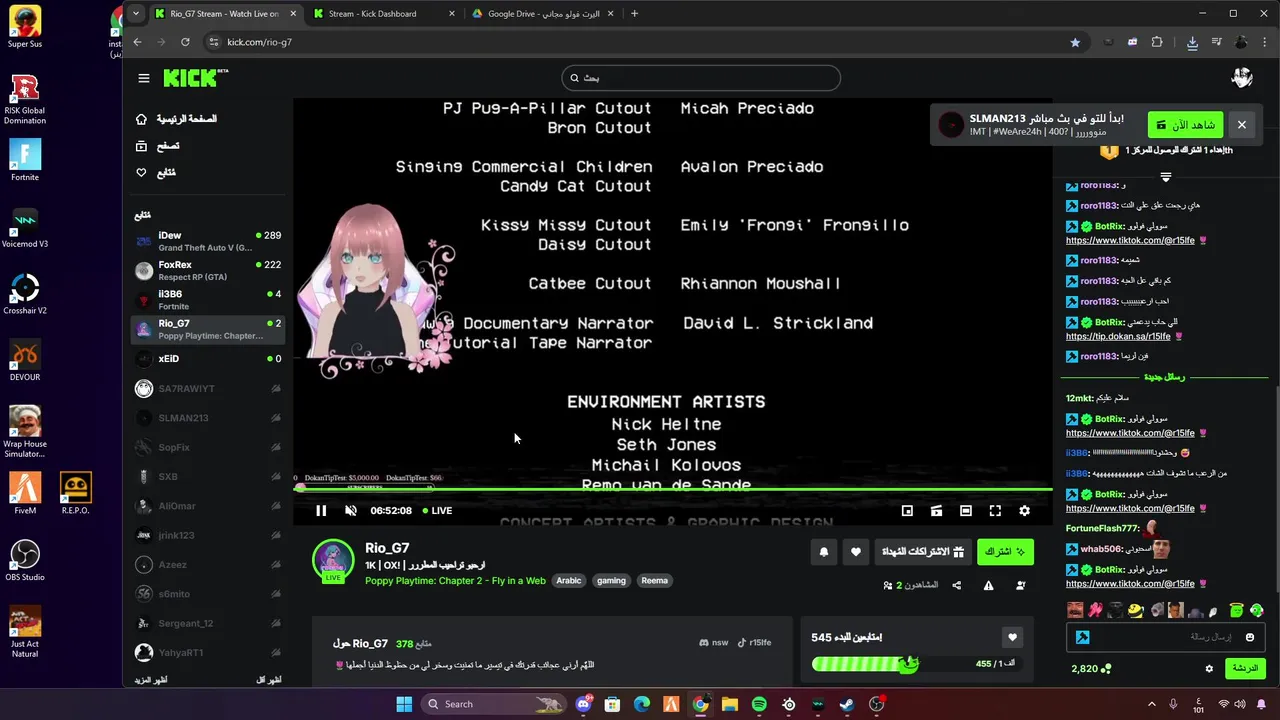The width and height of the screenshot is (1280, 720).
Task: Open SLMAN213 channel in sidebar
Action: tap(208, 418)
